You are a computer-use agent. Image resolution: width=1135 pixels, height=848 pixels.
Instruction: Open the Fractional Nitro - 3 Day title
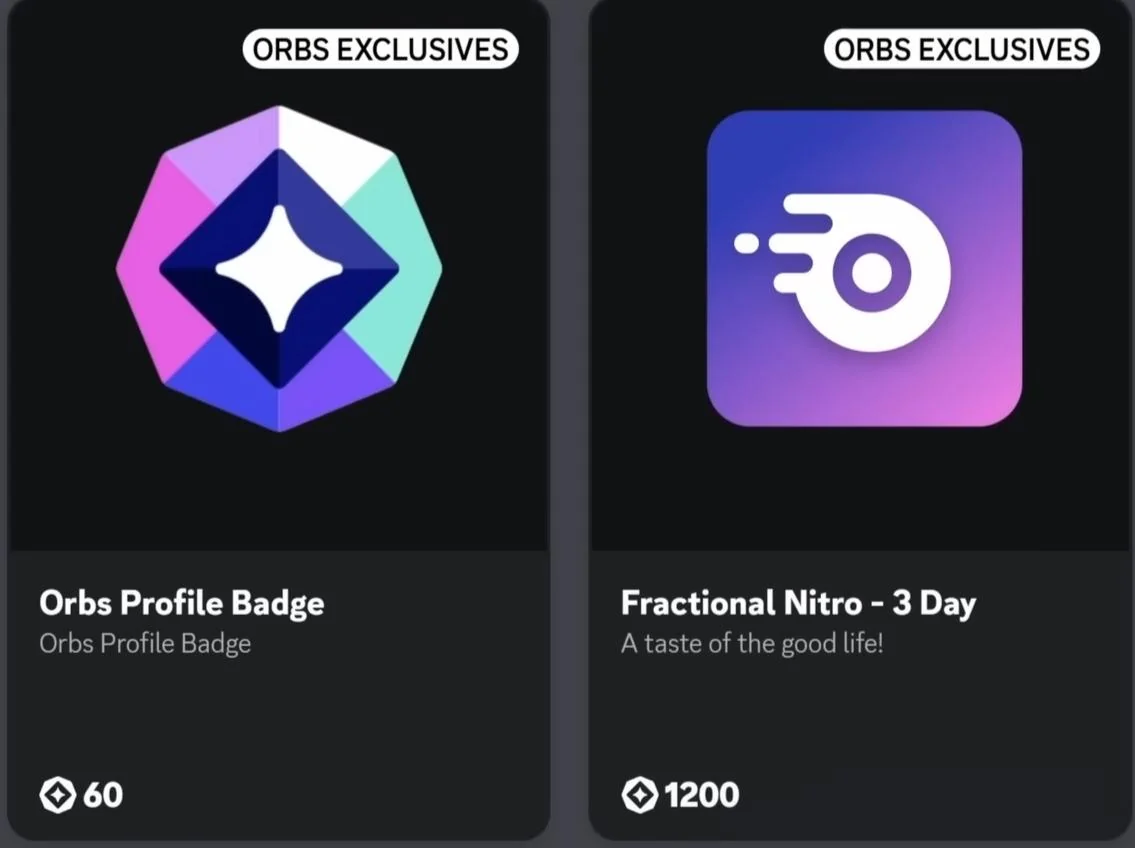coord(798,603)
